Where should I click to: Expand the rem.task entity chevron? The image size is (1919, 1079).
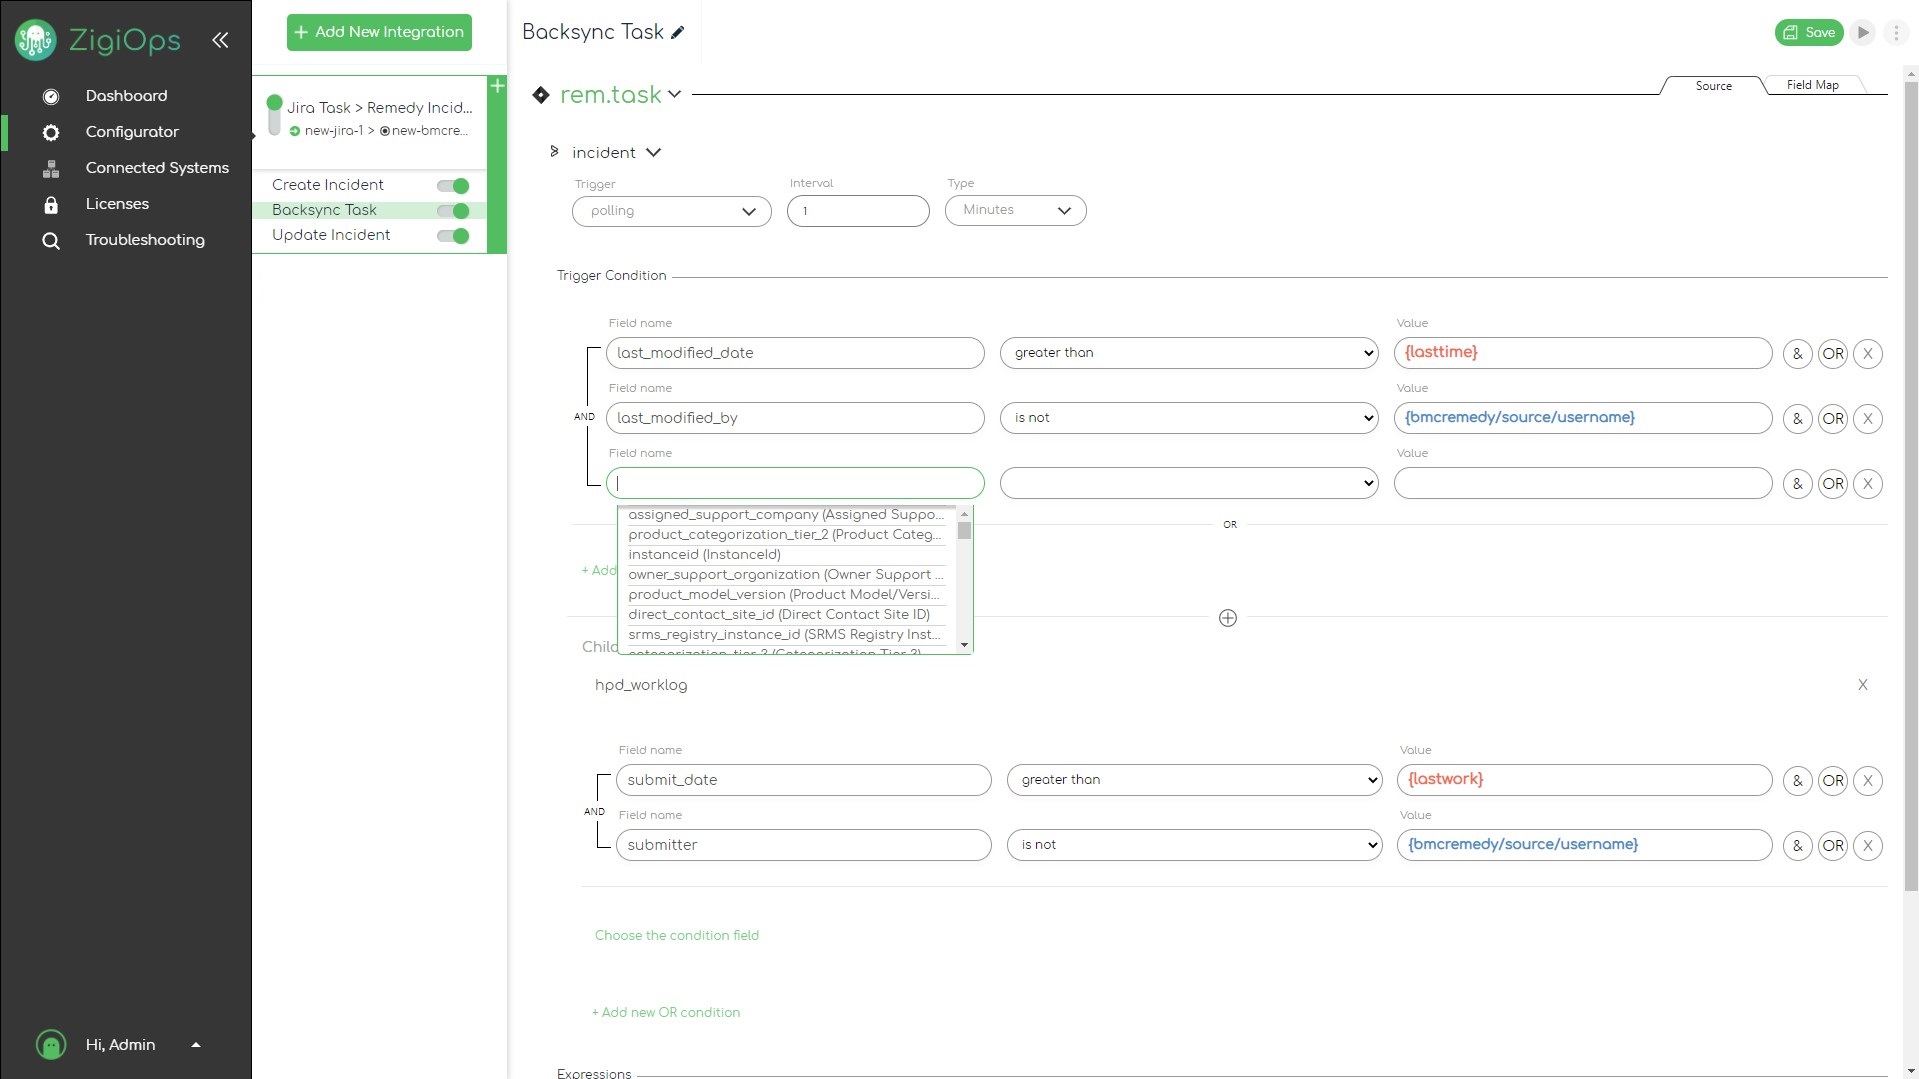pos(675,94)
